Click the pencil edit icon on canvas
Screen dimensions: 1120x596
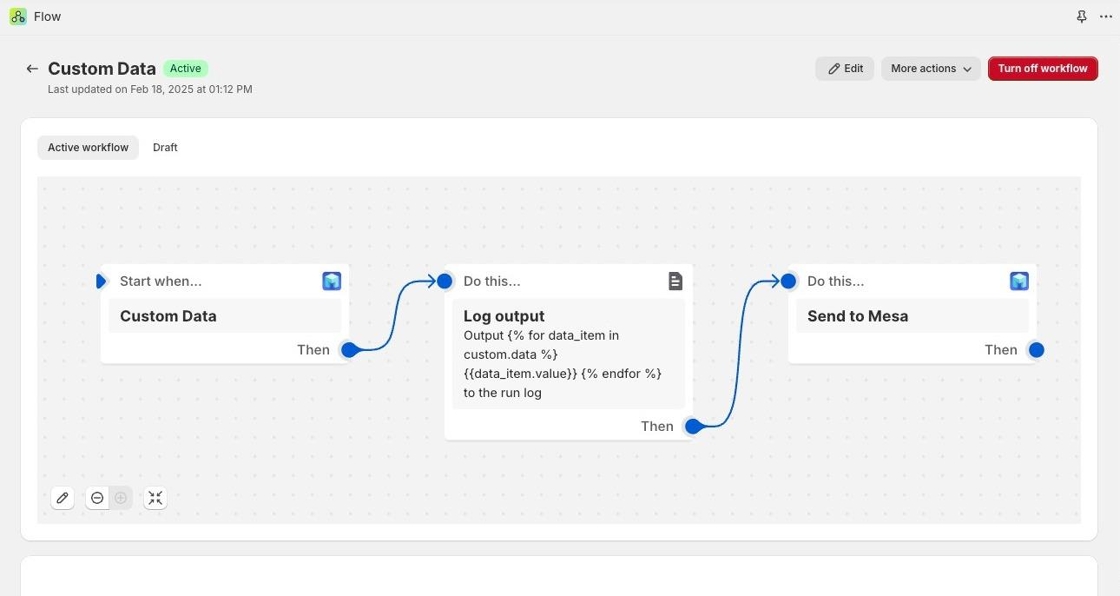tap(63, 498)
